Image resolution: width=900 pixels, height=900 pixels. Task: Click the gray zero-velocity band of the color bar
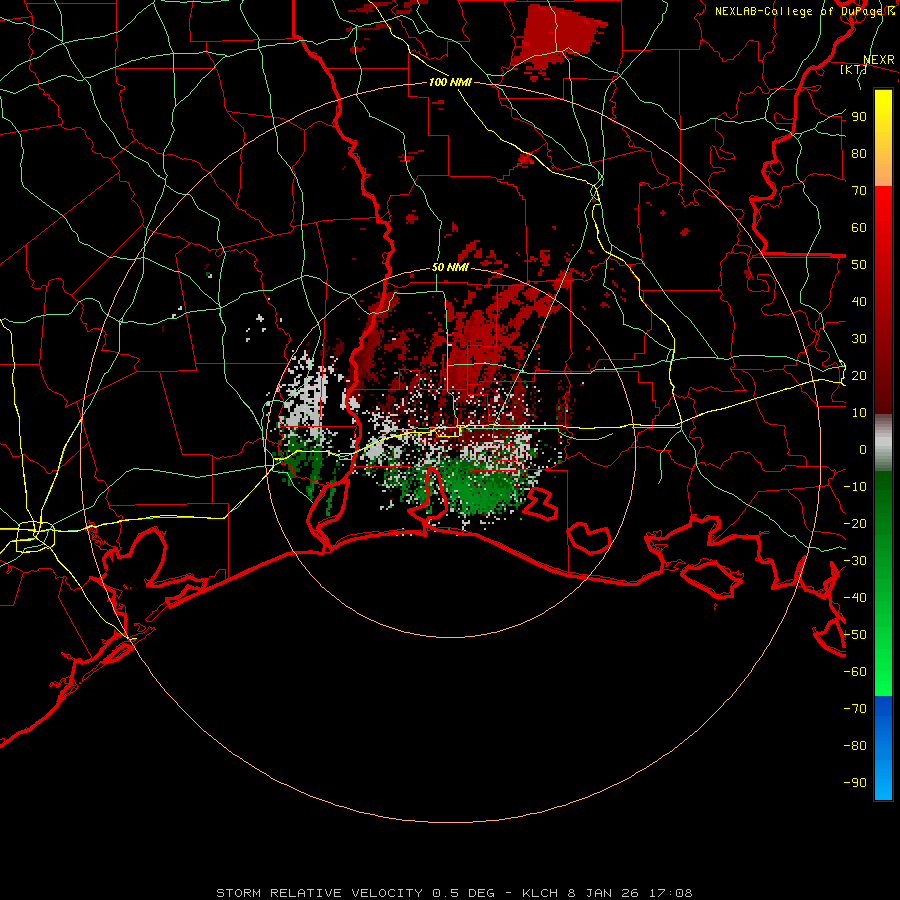coord(883,443)
